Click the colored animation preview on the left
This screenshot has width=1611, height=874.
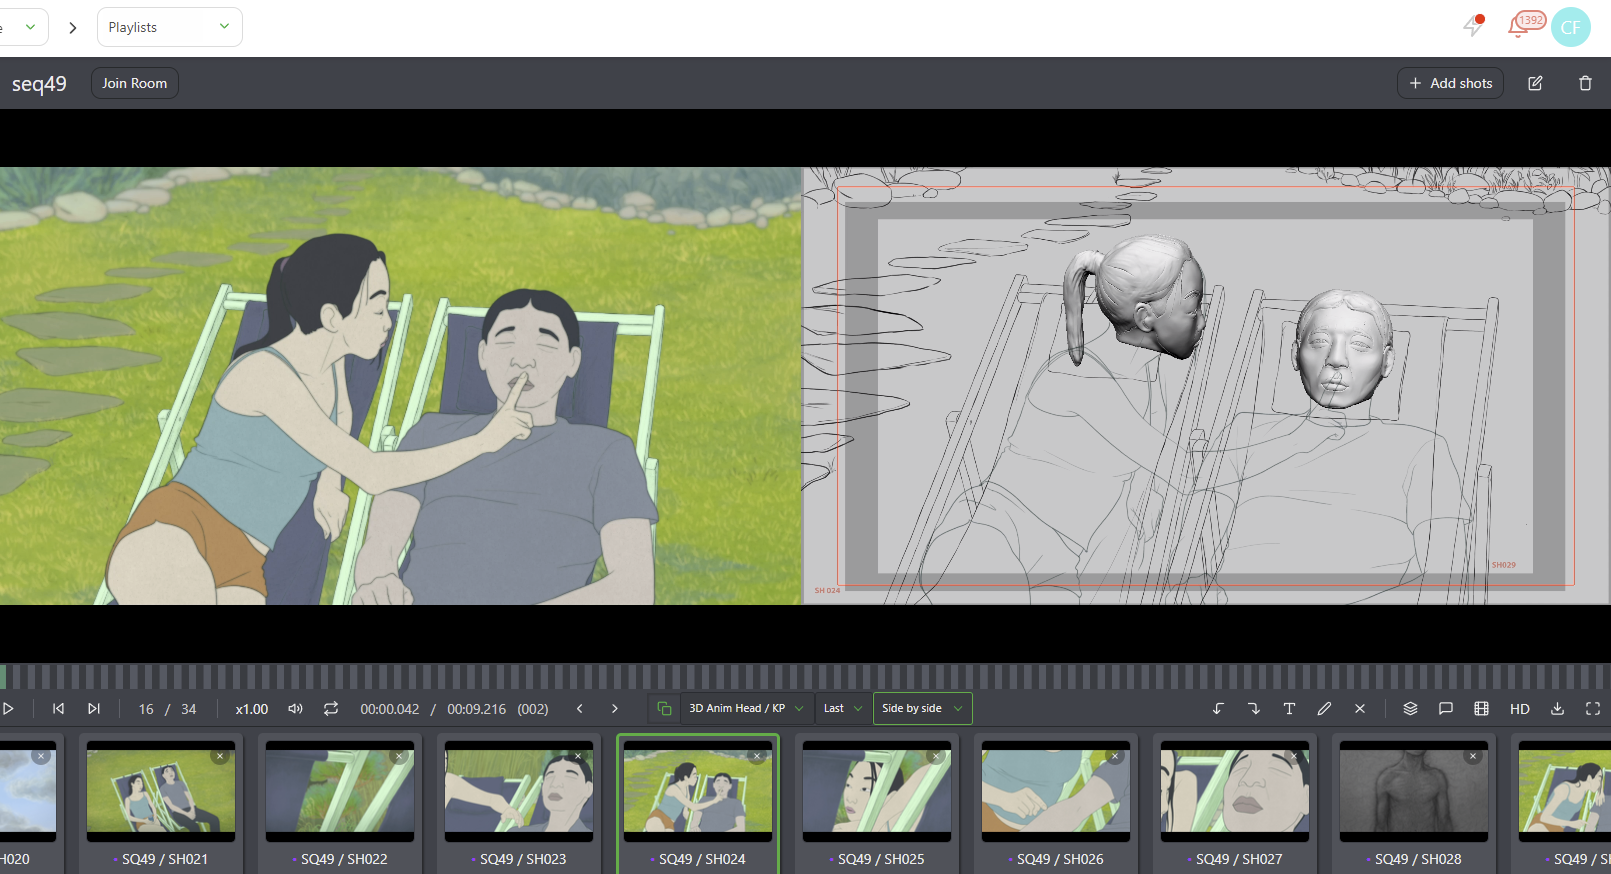click(x=400, y=386)
